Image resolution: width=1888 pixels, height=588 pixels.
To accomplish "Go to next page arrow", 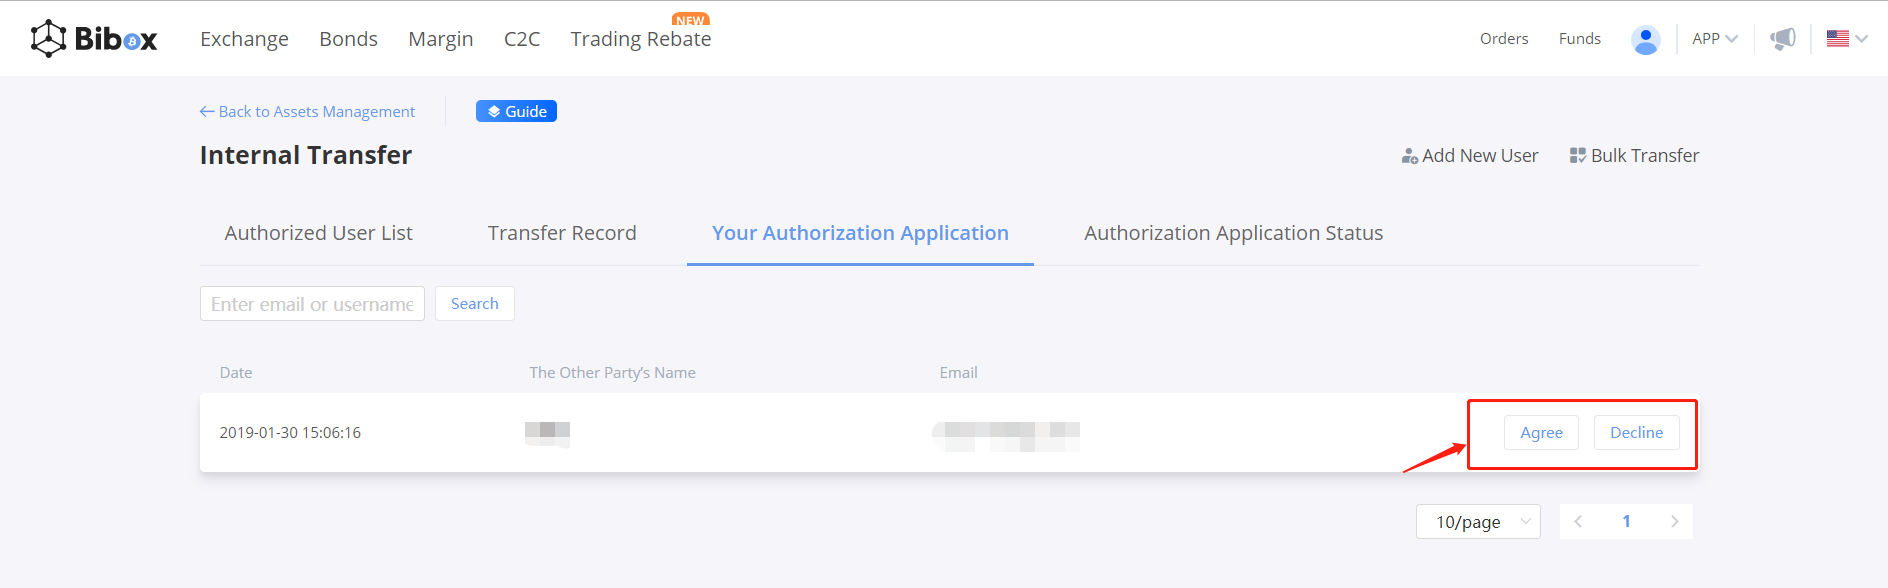I will pyautogui.click(x=1674, y=521).
